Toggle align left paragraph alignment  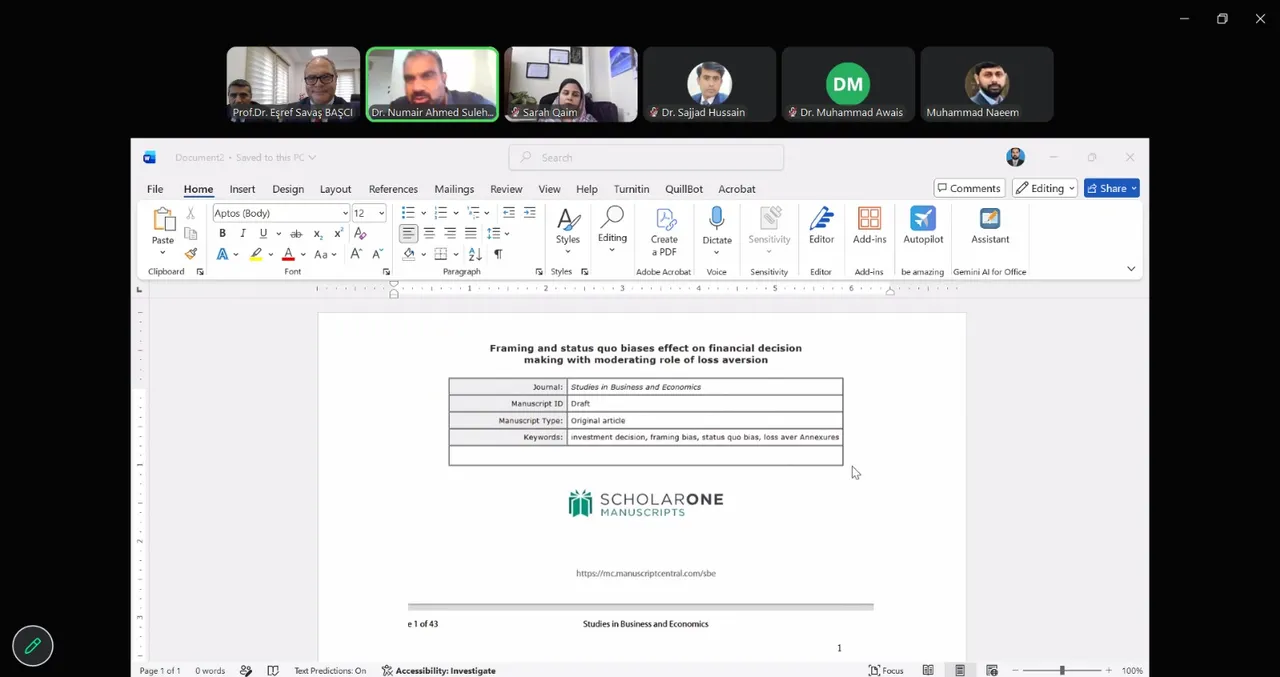tap(409, 233)
